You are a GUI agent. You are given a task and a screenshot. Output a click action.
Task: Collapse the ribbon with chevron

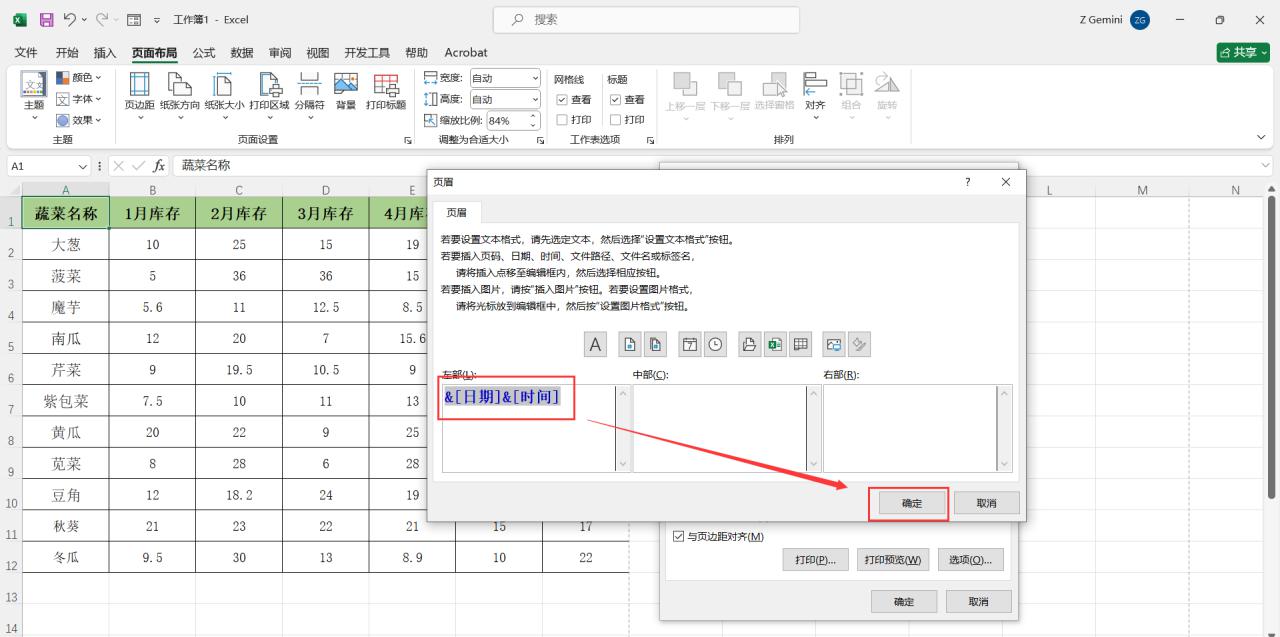coord(1260,138)
